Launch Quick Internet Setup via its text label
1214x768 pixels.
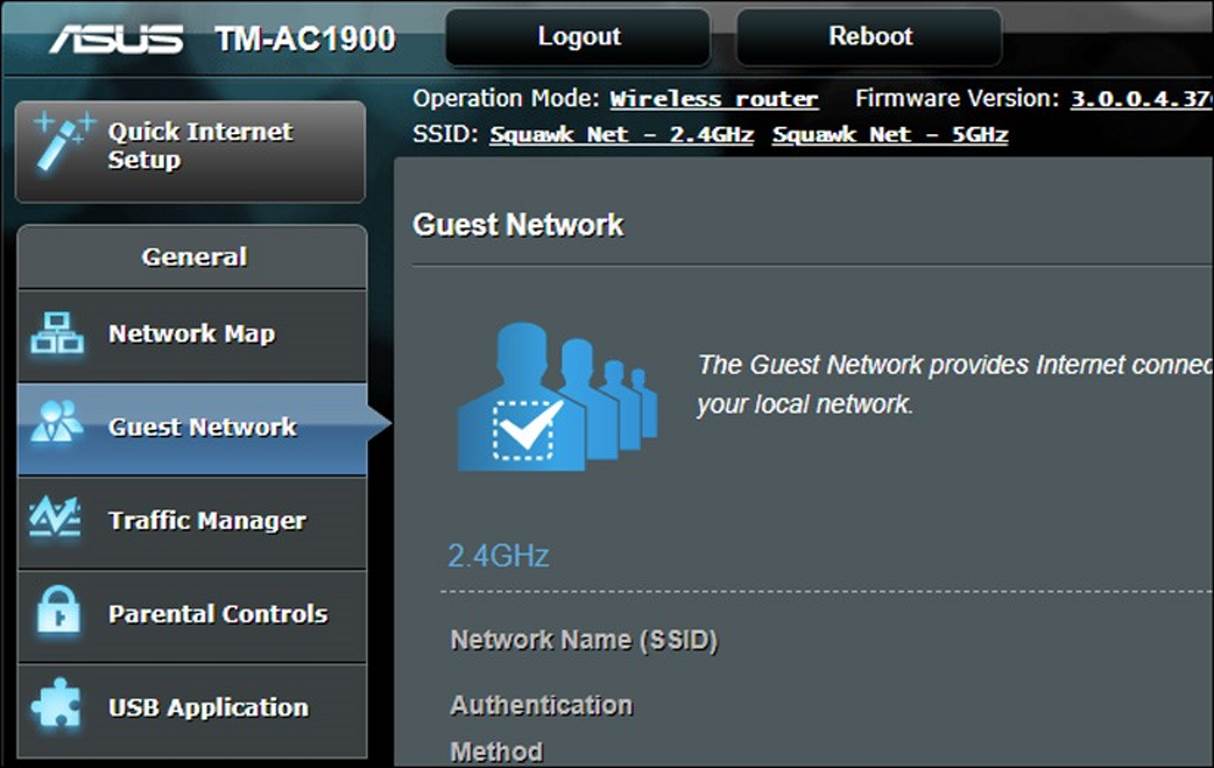(200, 146)
